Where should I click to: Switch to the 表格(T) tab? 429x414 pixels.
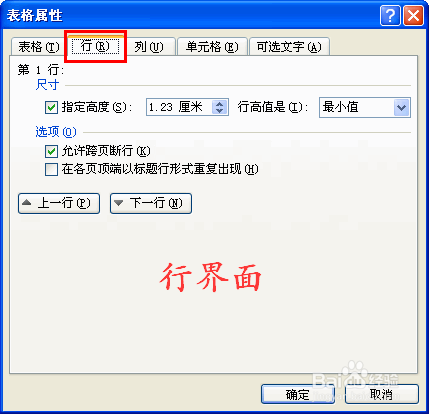[38, 47]
